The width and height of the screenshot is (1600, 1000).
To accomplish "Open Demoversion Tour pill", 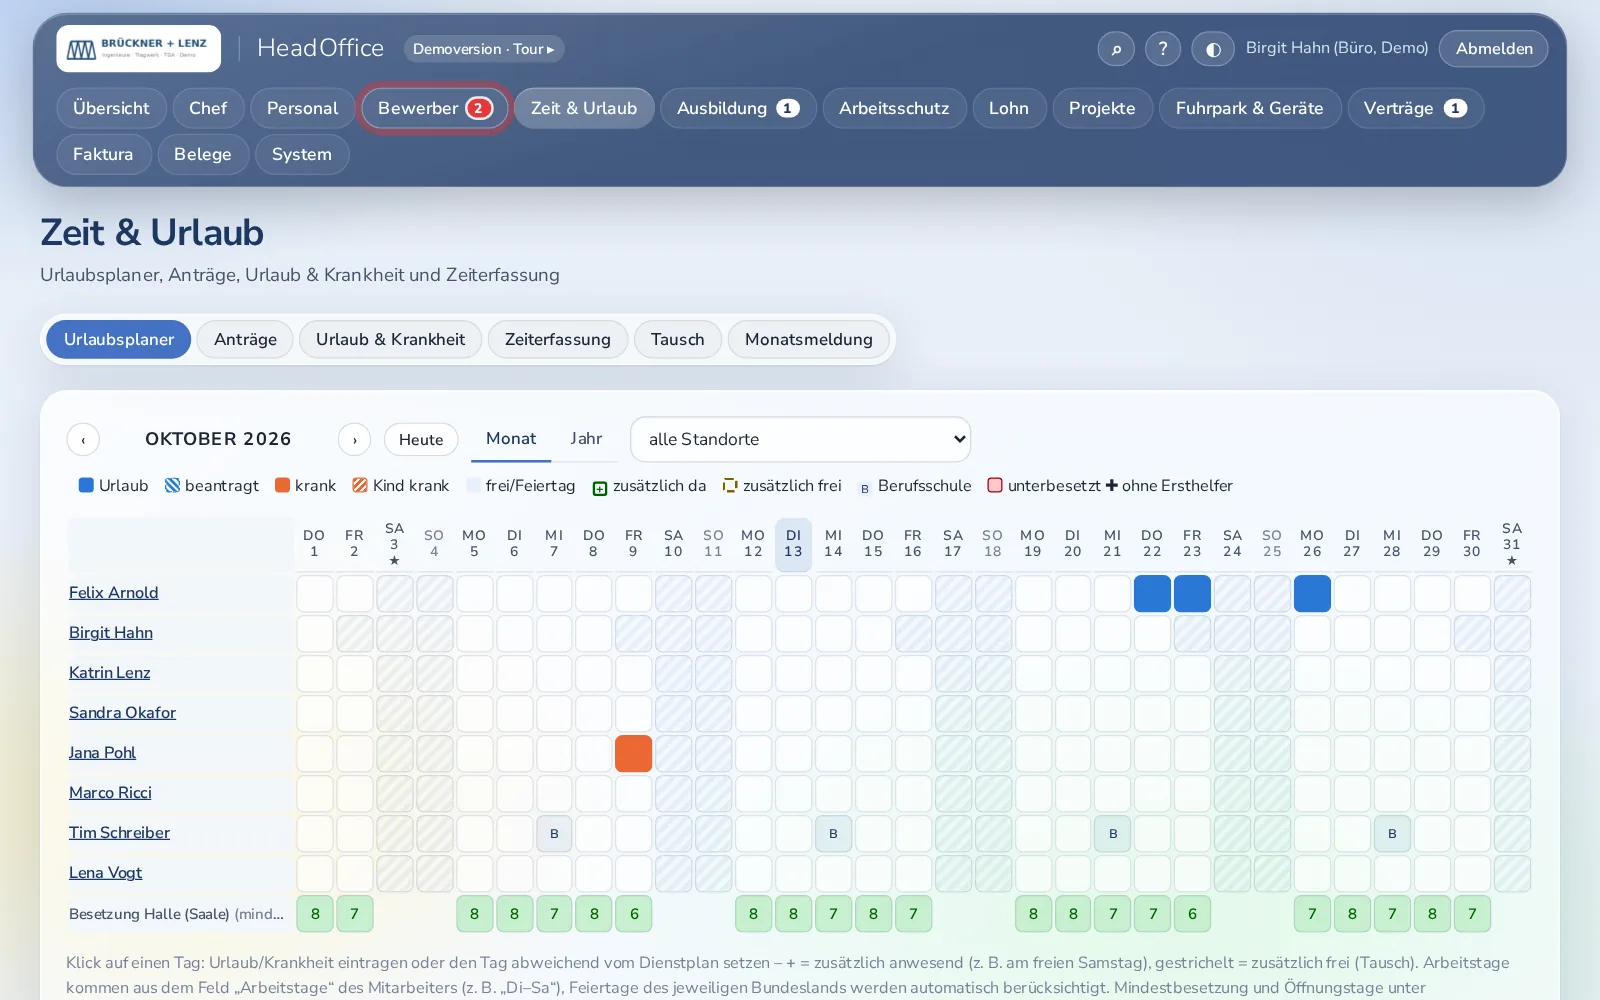I will tap(484, 48).
